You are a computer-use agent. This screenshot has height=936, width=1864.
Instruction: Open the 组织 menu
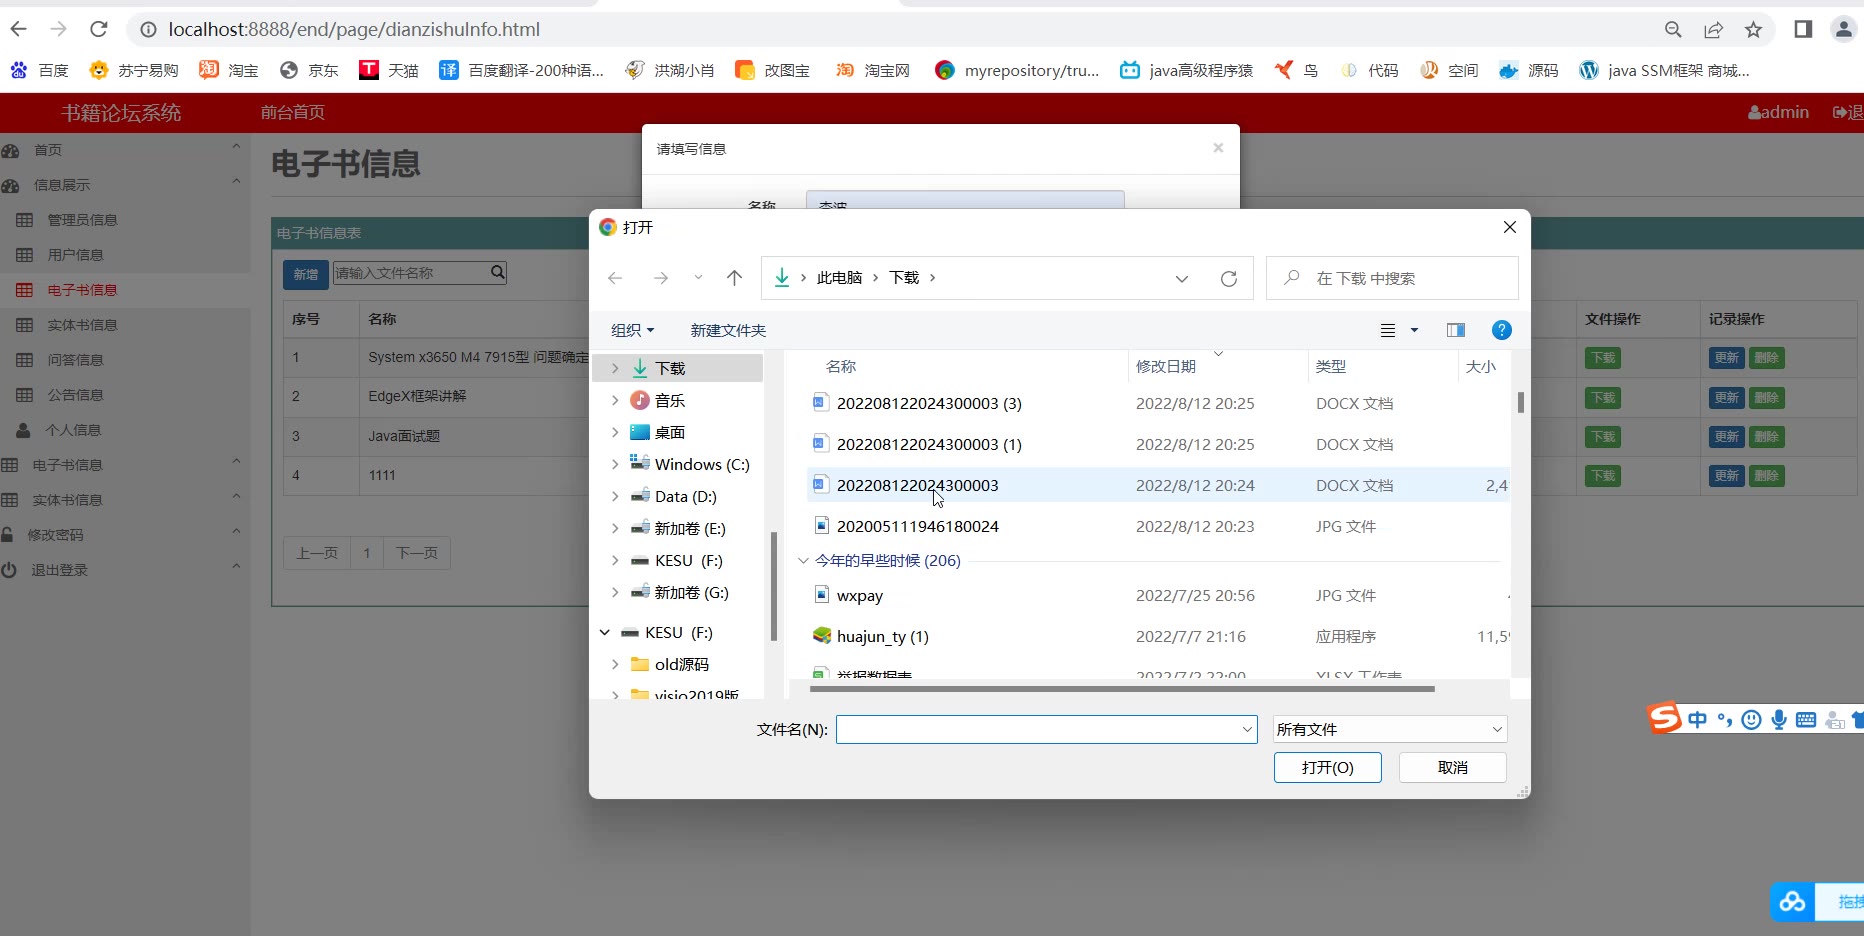(x=632, y=330)
